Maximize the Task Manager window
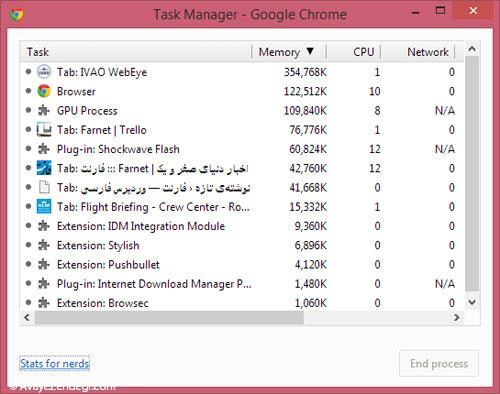The height and width of the screenshot is (394, 500). (440, 11)
